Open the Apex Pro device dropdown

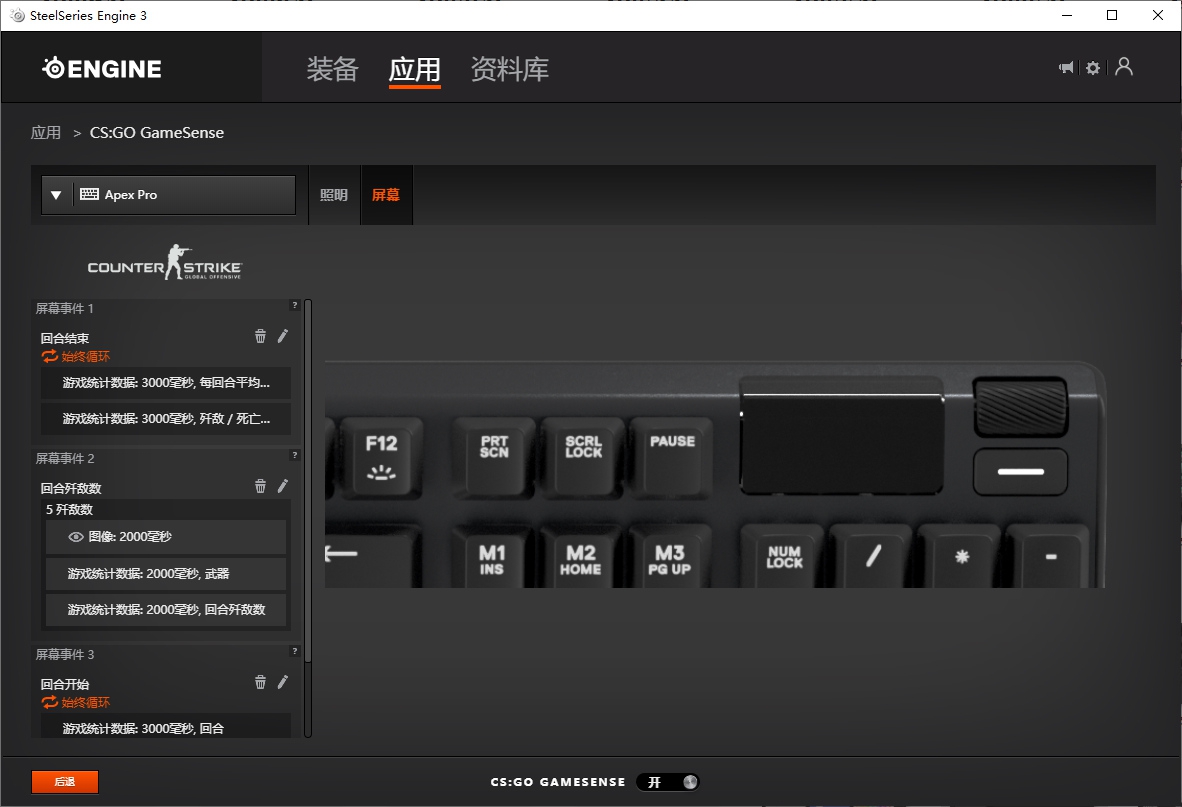[x=168, y=195]
